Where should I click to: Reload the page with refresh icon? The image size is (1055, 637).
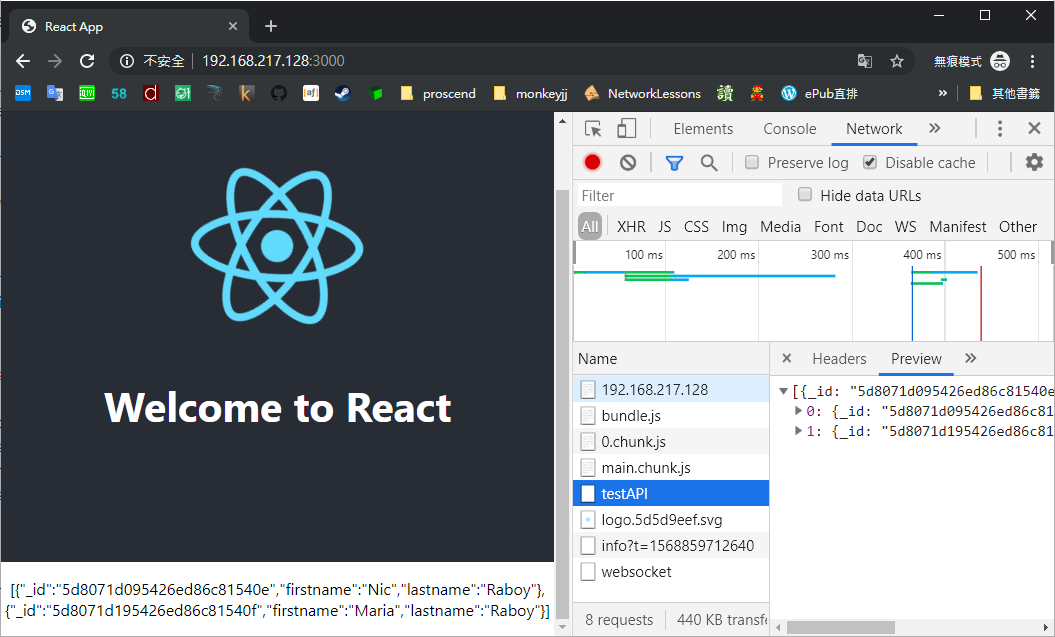pyautogui.click(x=87, y=61)
